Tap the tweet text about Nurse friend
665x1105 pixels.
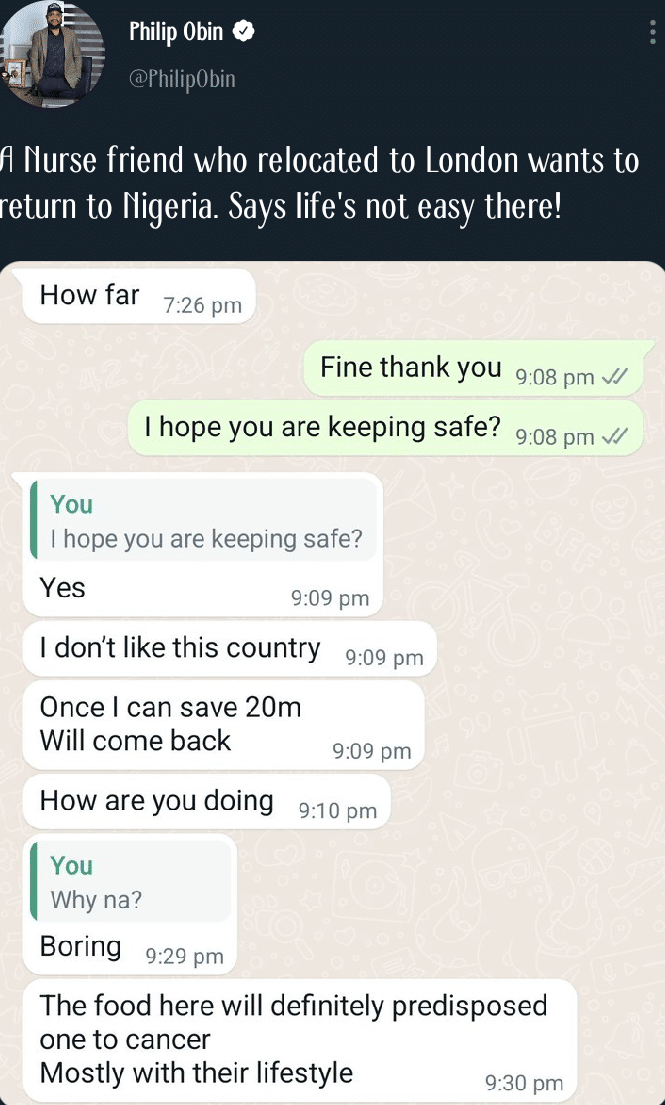pyautogui.click(x=320, y=185)
